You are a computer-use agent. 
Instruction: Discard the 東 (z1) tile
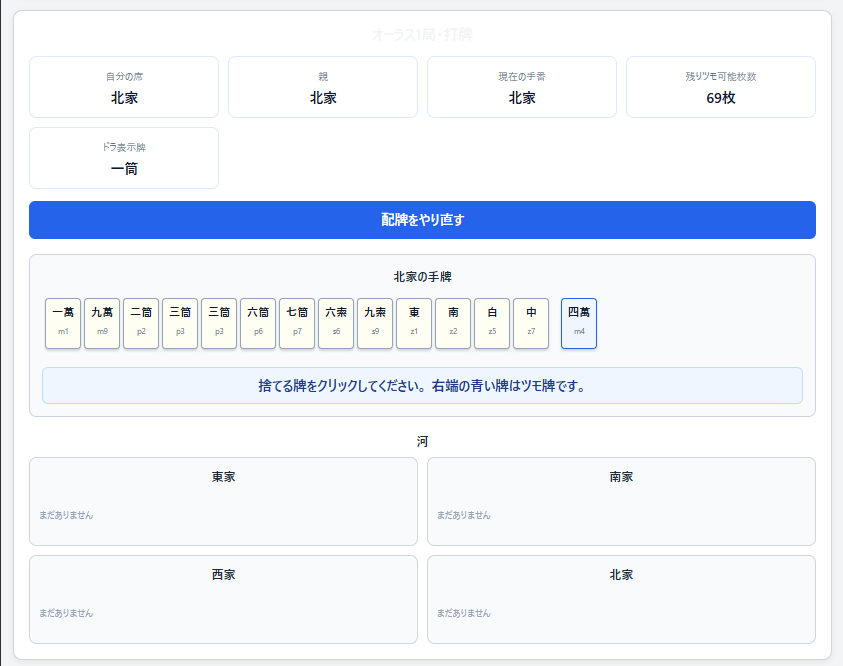pos(414,324)
